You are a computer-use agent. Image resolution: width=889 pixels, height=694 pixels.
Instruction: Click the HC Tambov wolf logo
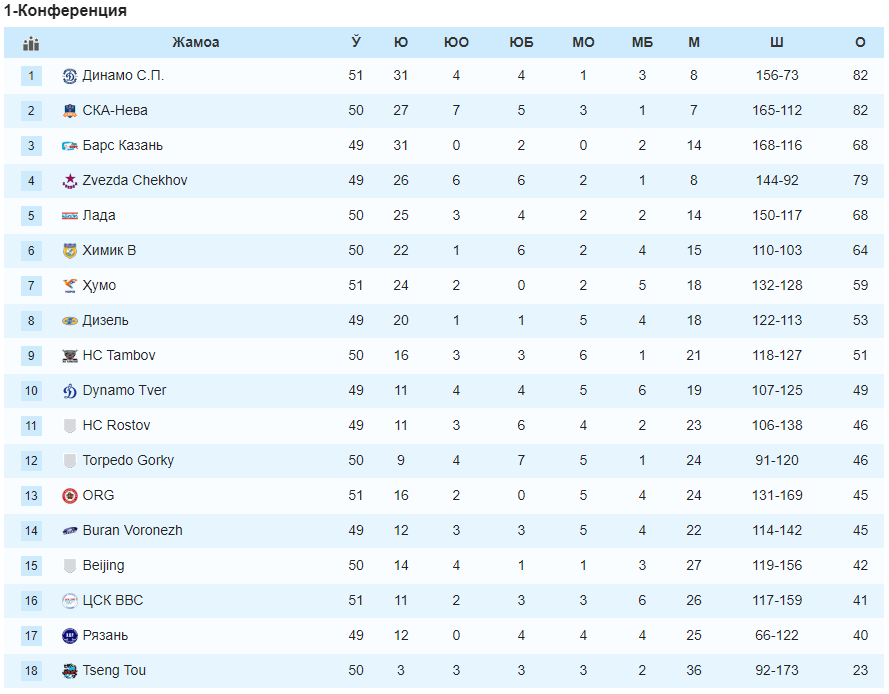tap(70, 356)
